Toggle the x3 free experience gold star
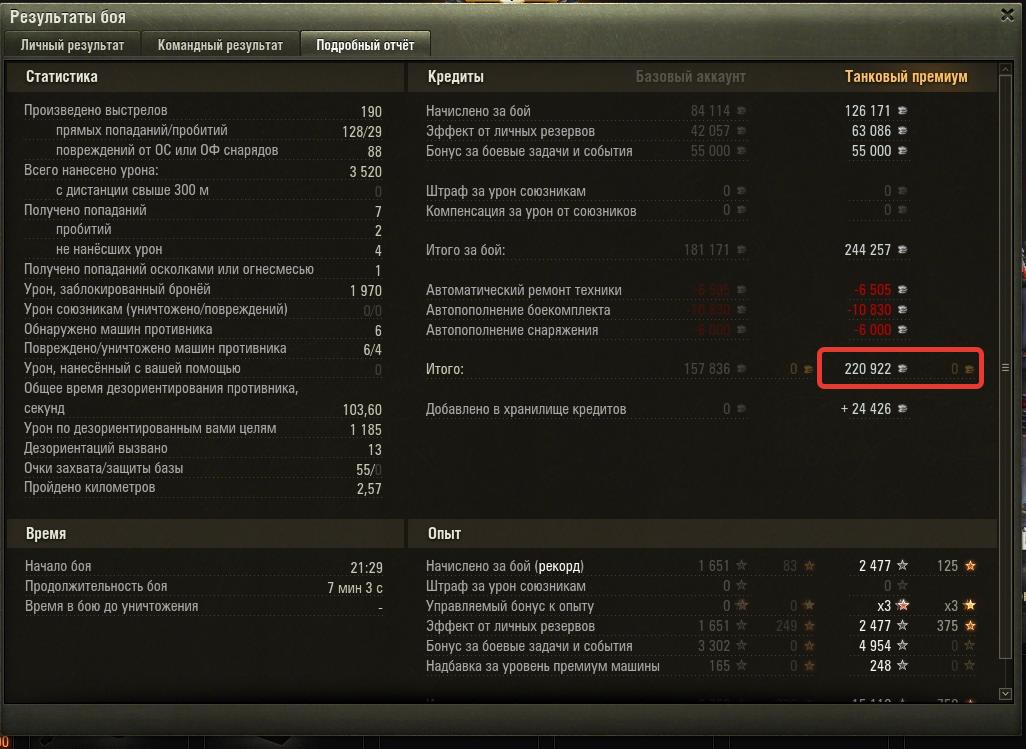The image size is (1026, 749). [x=970, y=605]
